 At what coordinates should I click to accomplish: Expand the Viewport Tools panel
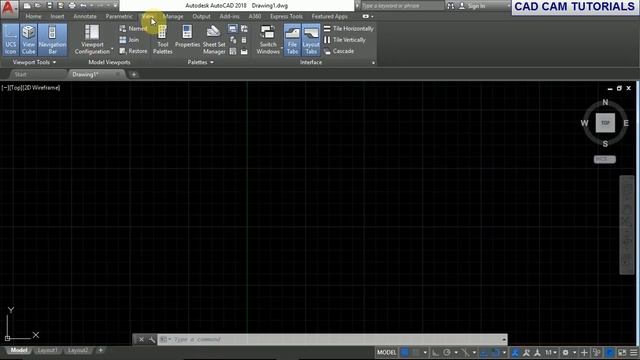[34, 62]
